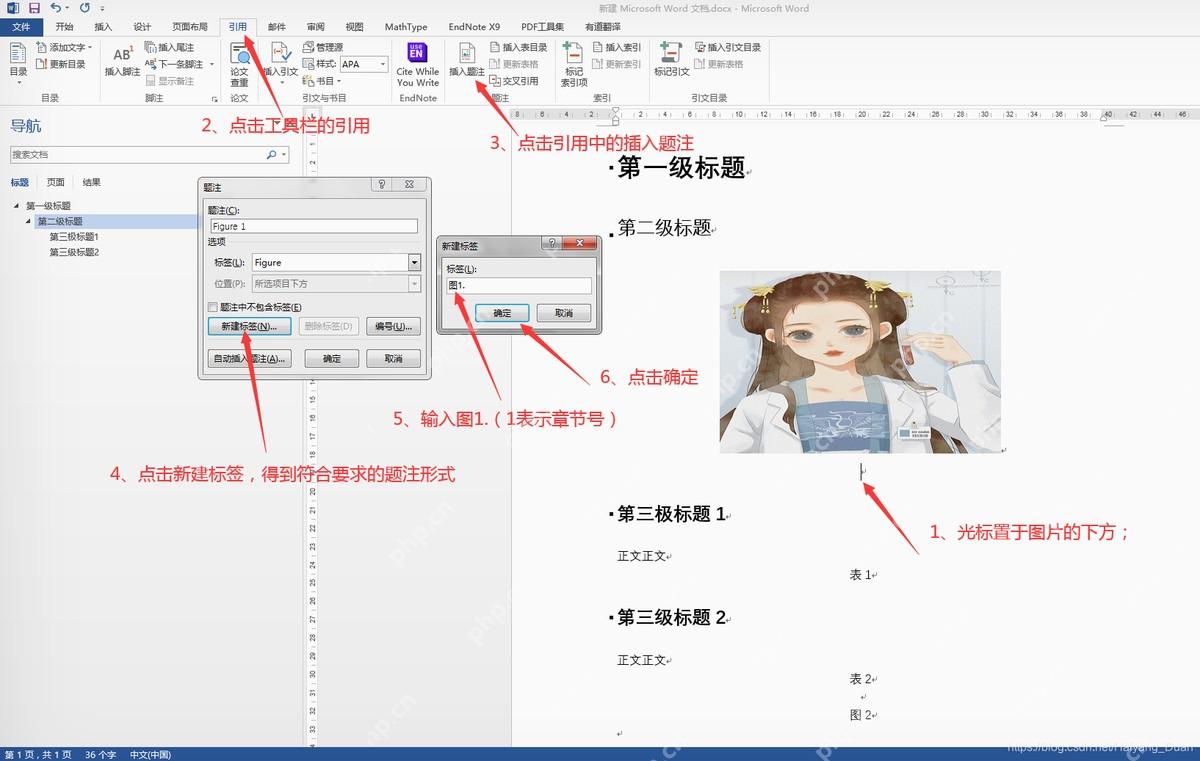
Task: Click 交叉引用 cross-reference
Action: [x=514, y=81]
